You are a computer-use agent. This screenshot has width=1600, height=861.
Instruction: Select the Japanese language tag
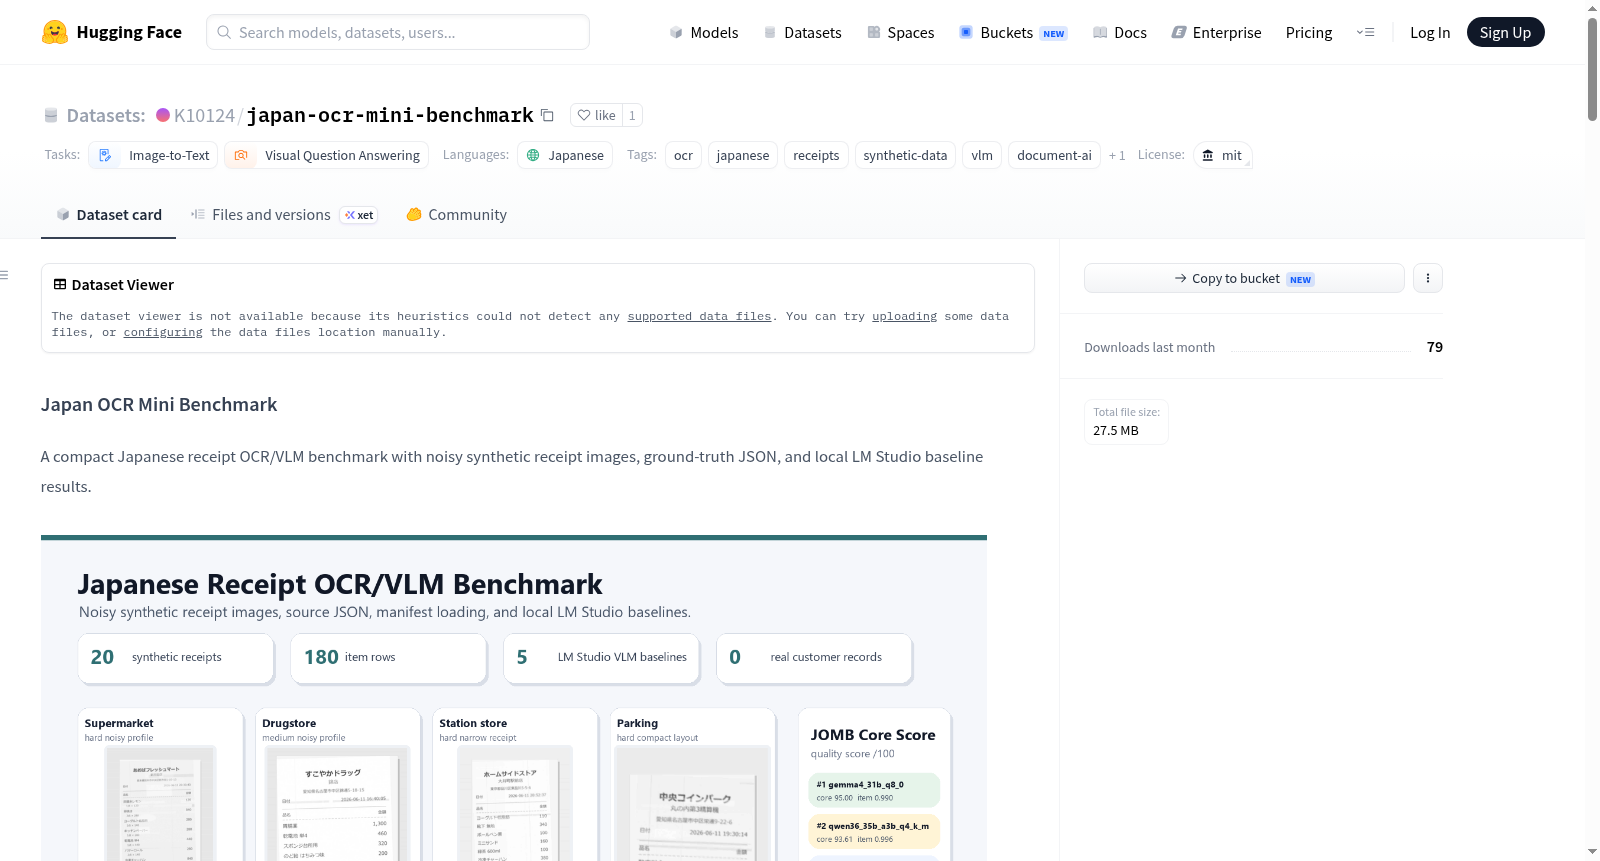click(565, 155)
